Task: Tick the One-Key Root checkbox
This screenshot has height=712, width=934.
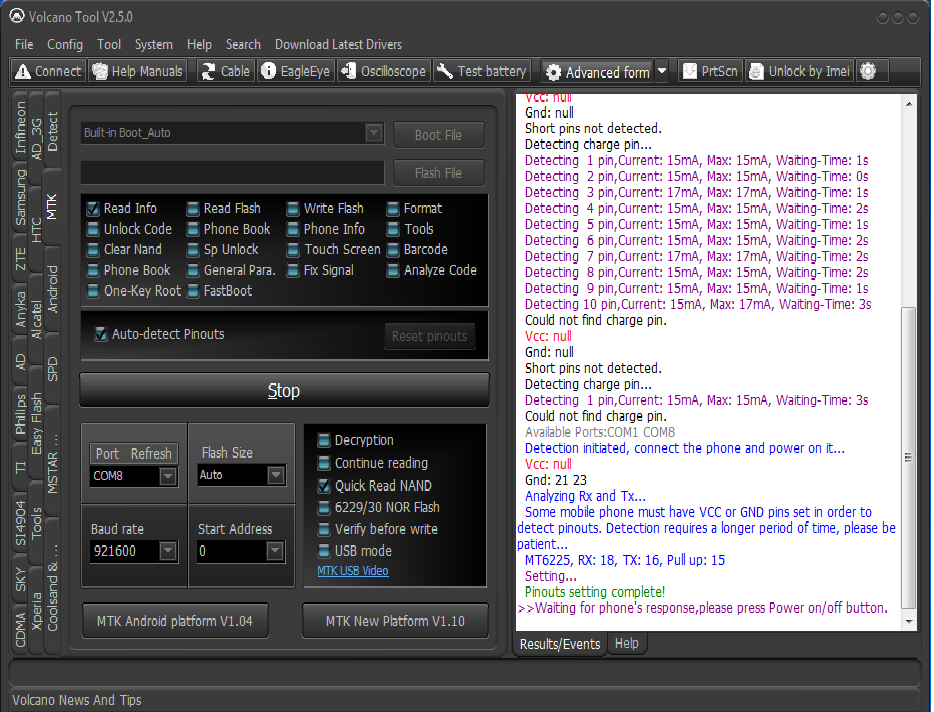Action: pos(93,291)
